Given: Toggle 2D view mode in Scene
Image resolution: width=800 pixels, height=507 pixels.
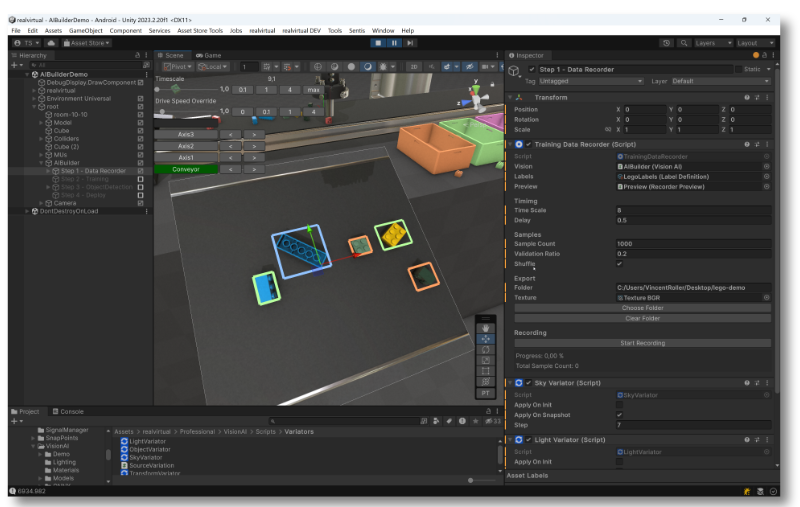Looking at the screenshot, I should click(x=413, y=67).
